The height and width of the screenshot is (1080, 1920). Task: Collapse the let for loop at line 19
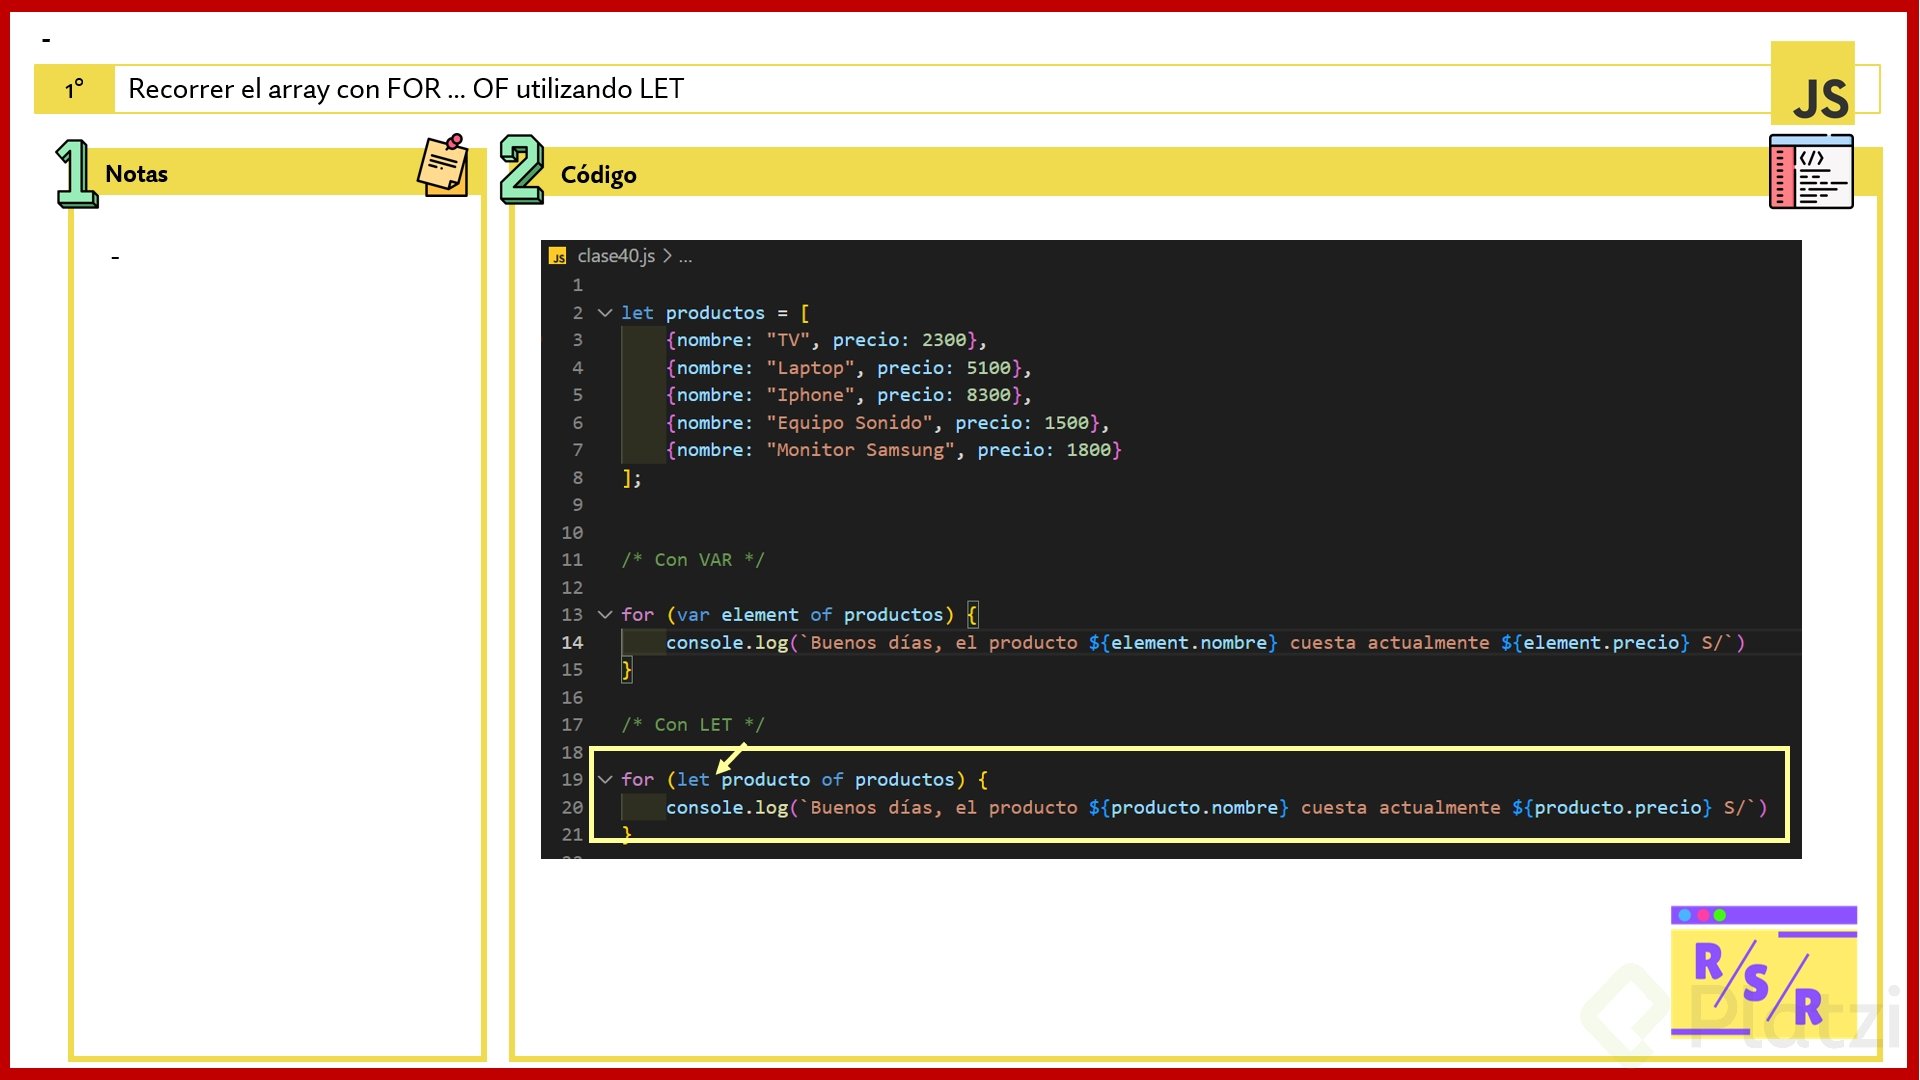click(605, 780)
